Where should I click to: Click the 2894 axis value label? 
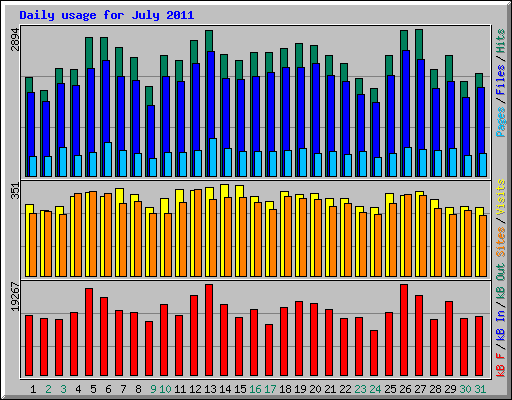pos(15,40)
